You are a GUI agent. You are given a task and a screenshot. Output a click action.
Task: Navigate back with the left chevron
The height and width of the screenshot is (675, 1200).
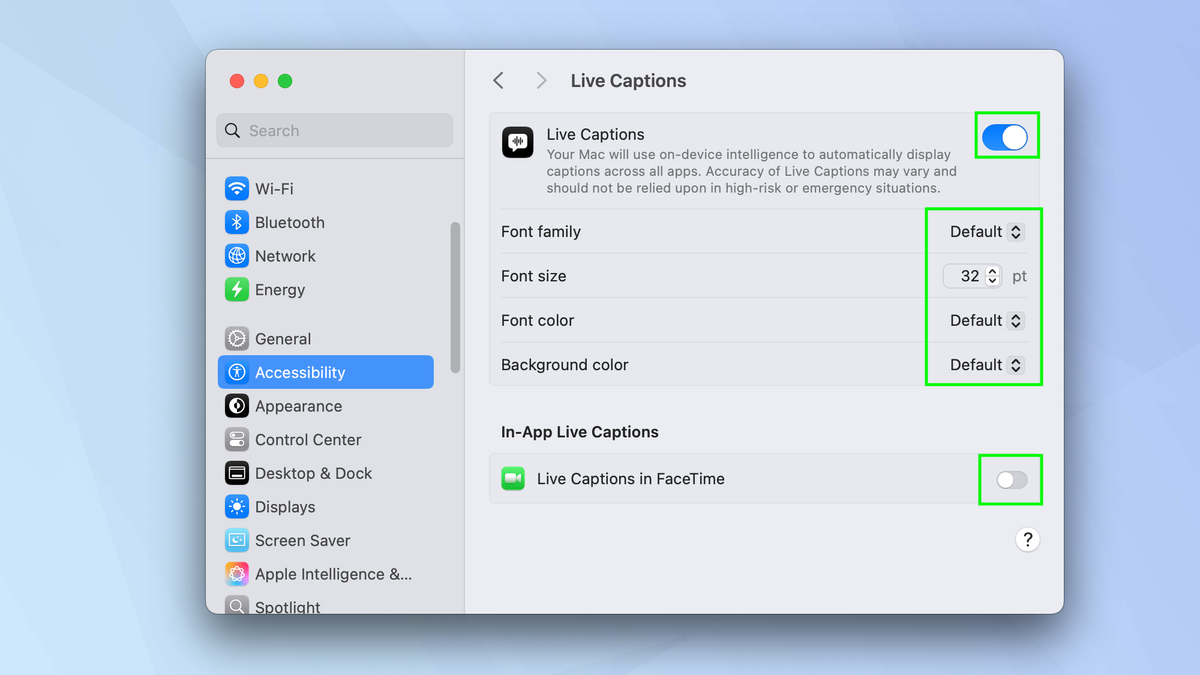(x=498, y=80)
